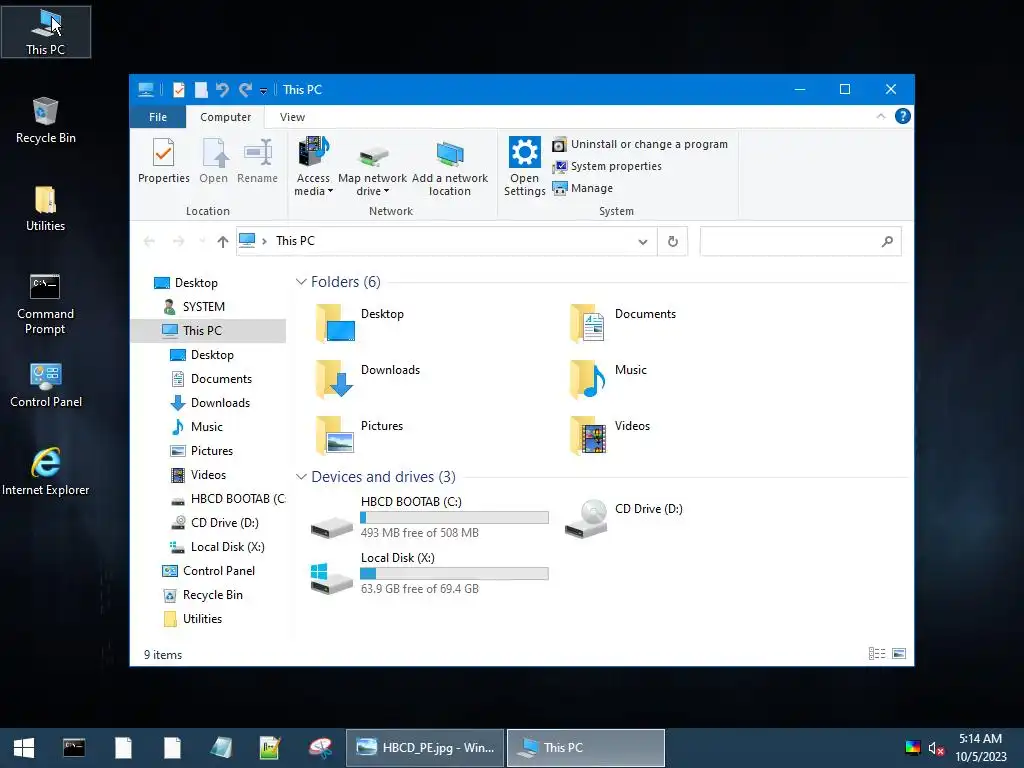
Task: Select the HBCD BOOTAB (C:) drive
Action: pyautogui.click(x=430, y=517)
